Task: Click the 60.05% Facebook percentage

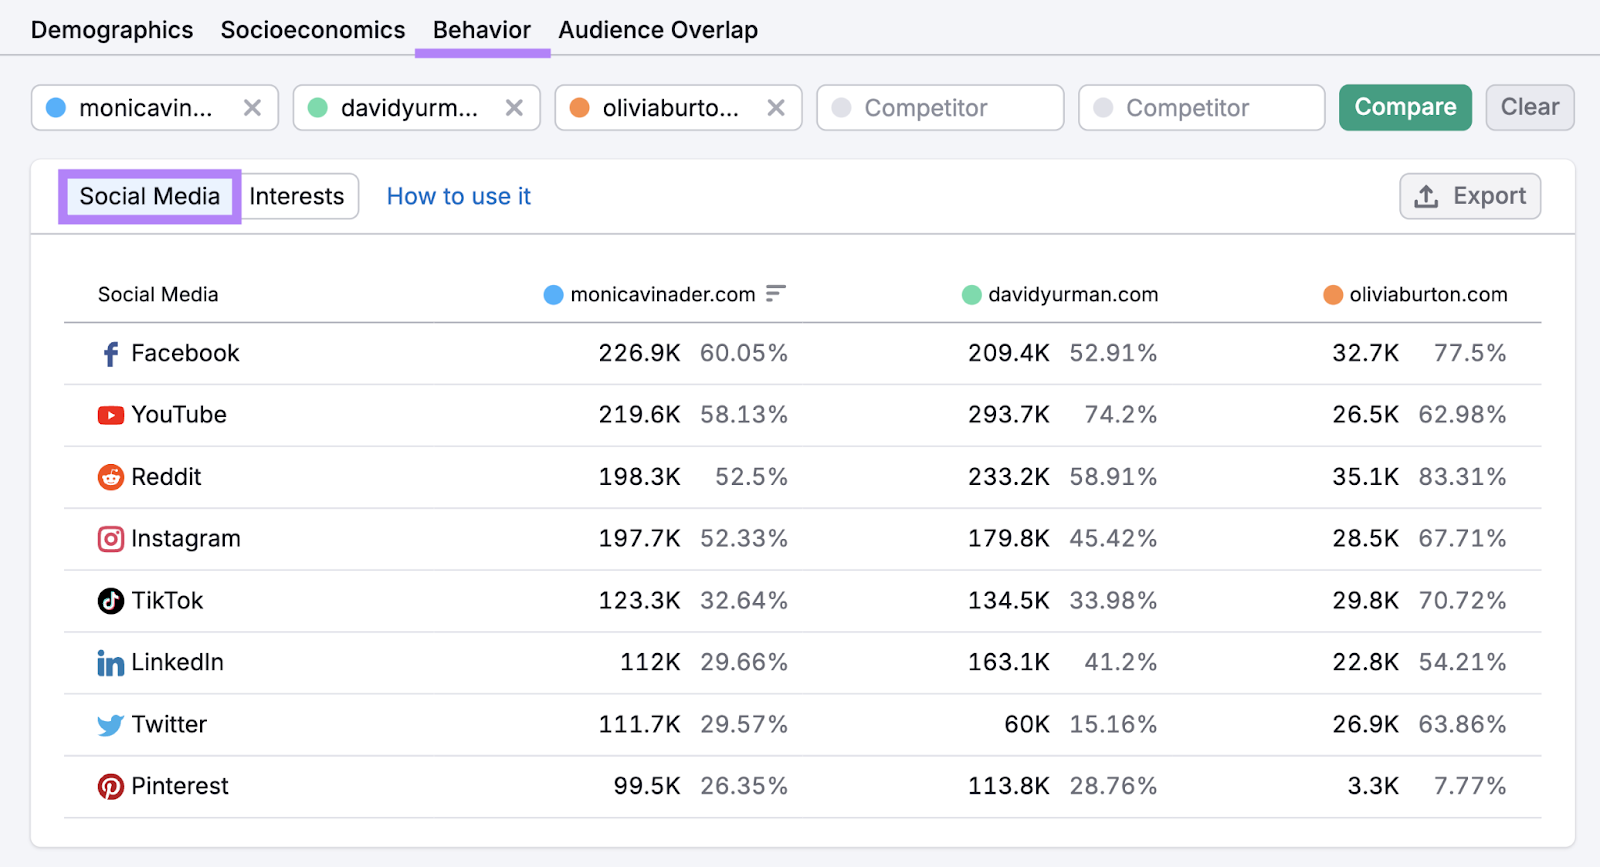Action: pos(744,353)
